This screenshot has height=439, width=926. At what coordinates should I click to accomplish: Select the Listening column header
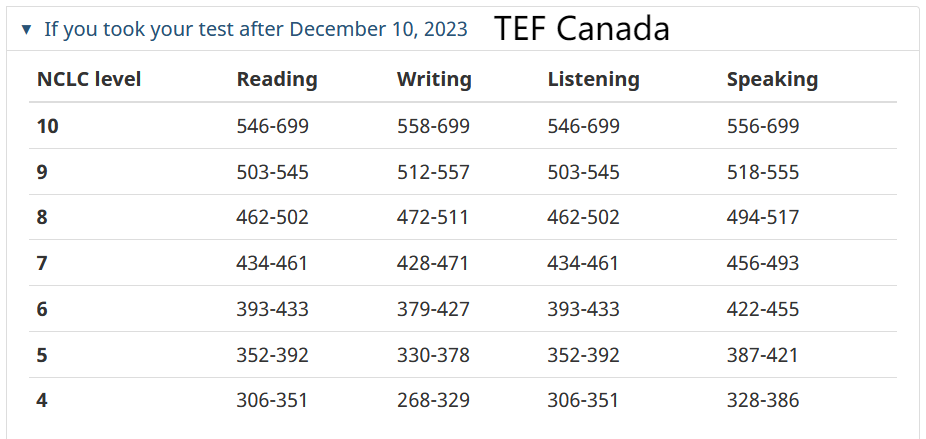click(594, 79)
